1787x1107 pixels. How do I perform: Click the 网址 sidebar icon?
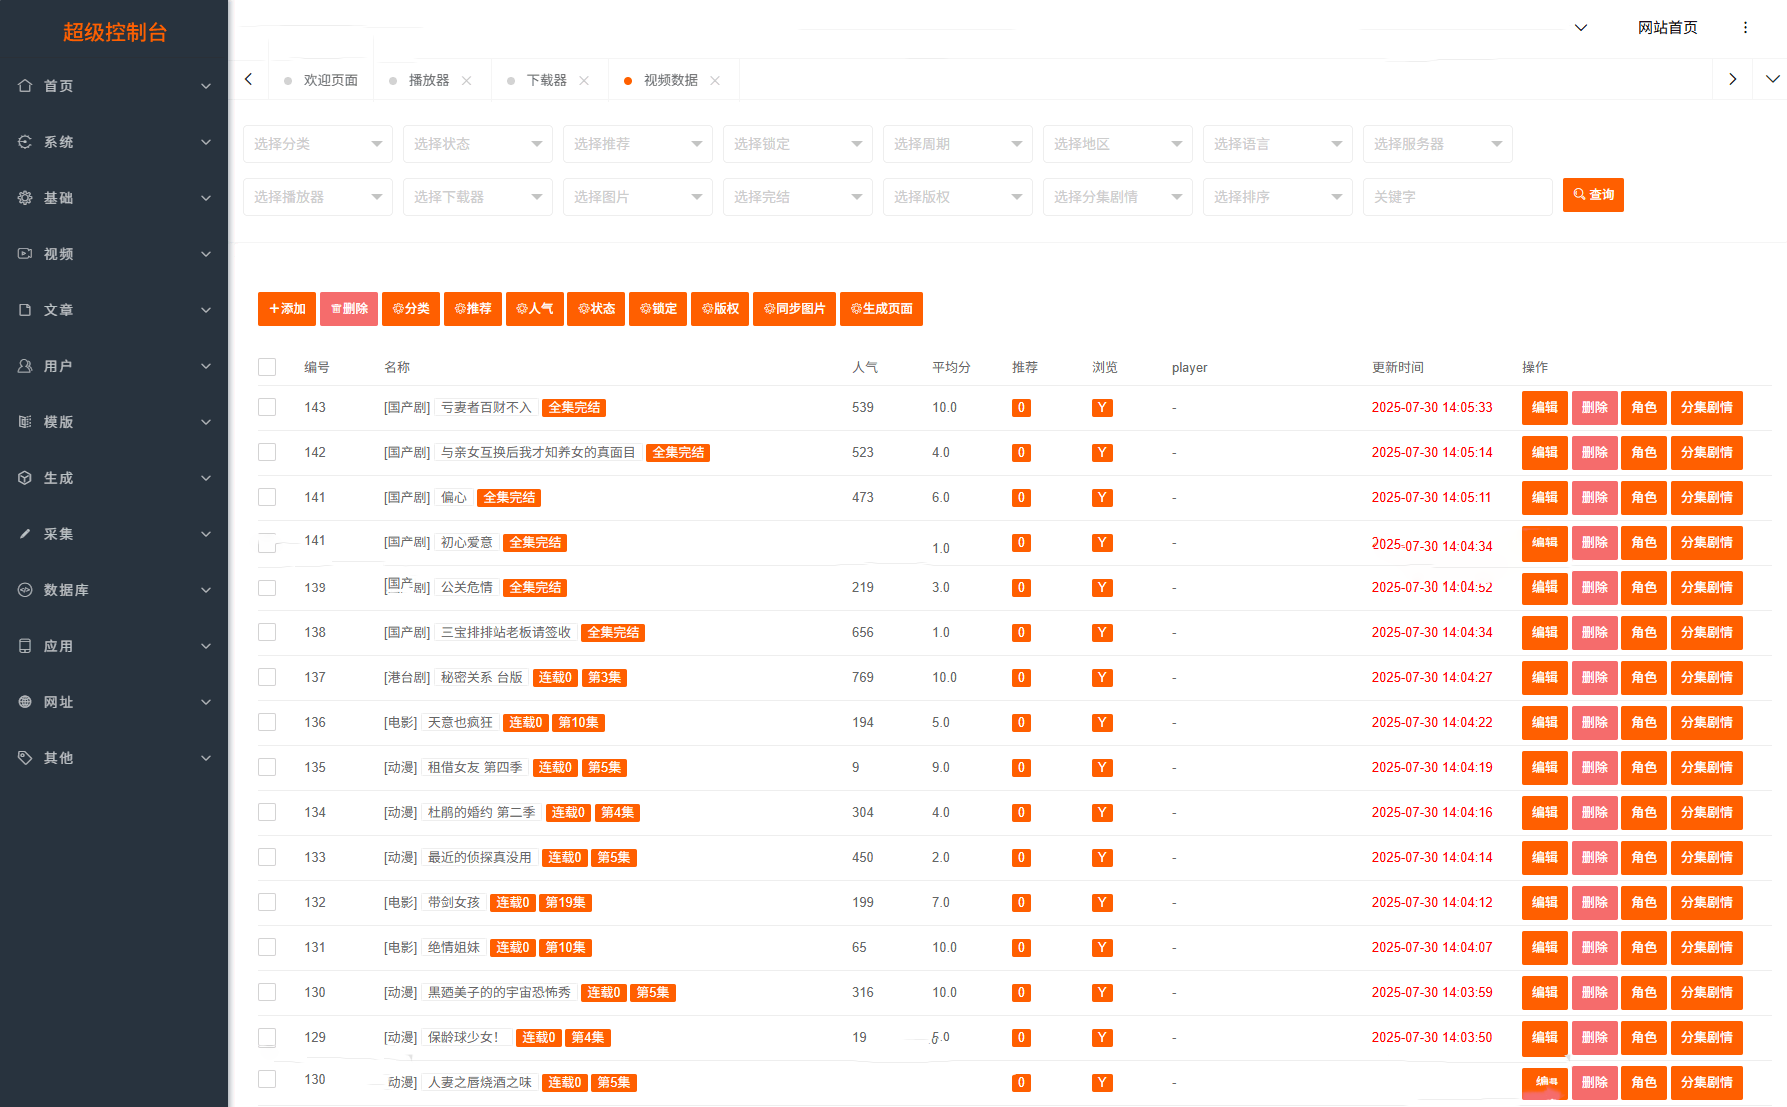[x=25, y=702]
